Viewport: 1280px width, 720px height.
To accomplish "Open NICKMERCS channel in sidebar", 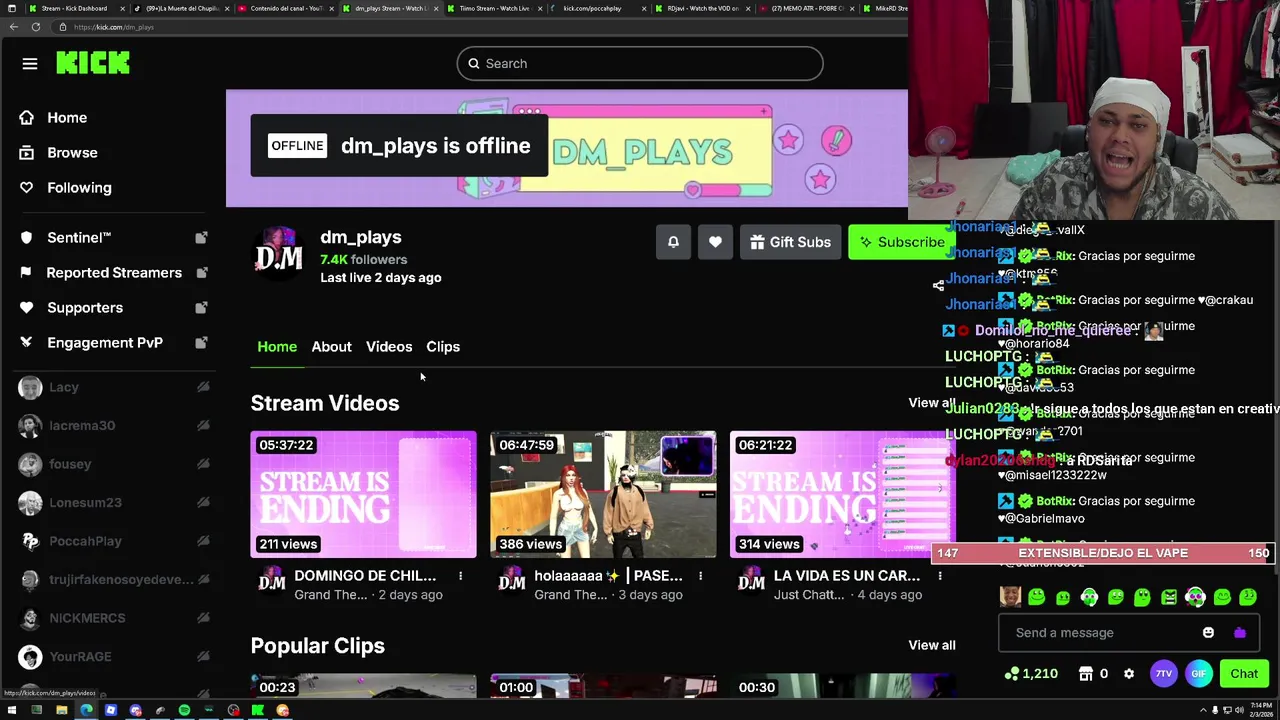I will point(87,618).
